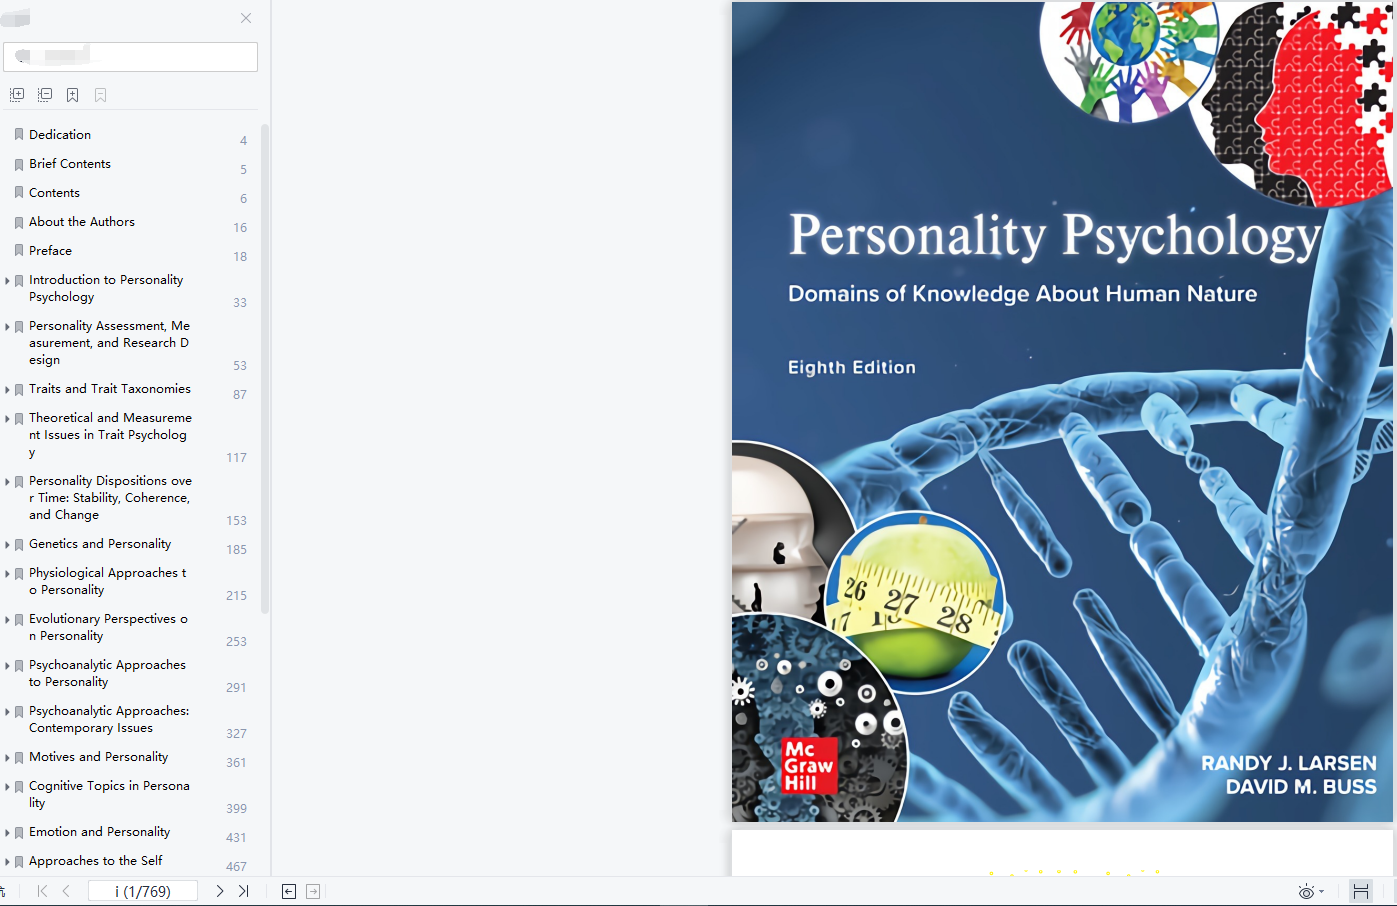The height and width of the screenshot is (906, 1397).
Task: Click the greyed delete bookmark icon
Action: point(101,95)
